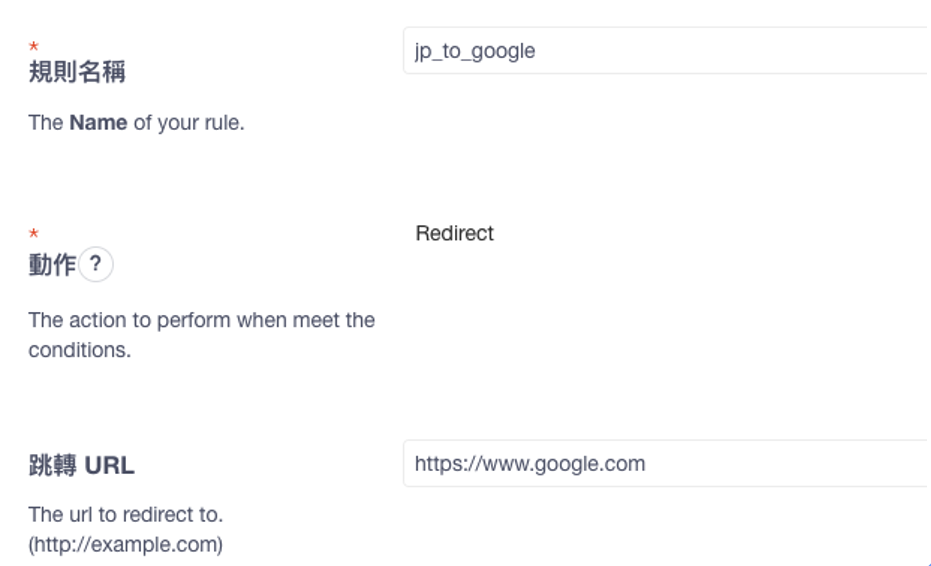Click the (http://example.com) example text
Screen dimensions: 931x566
pyautogui.click(x=125, y=545)
